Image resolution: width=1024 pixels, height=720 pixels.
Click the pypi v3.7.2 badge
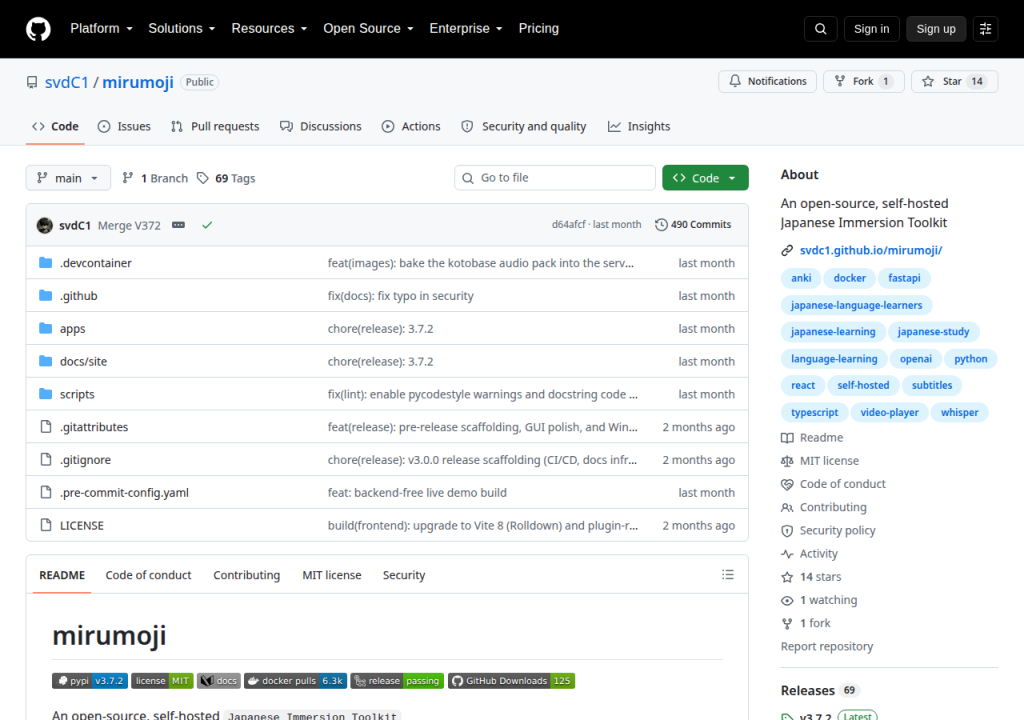click(x=90, y=681)
